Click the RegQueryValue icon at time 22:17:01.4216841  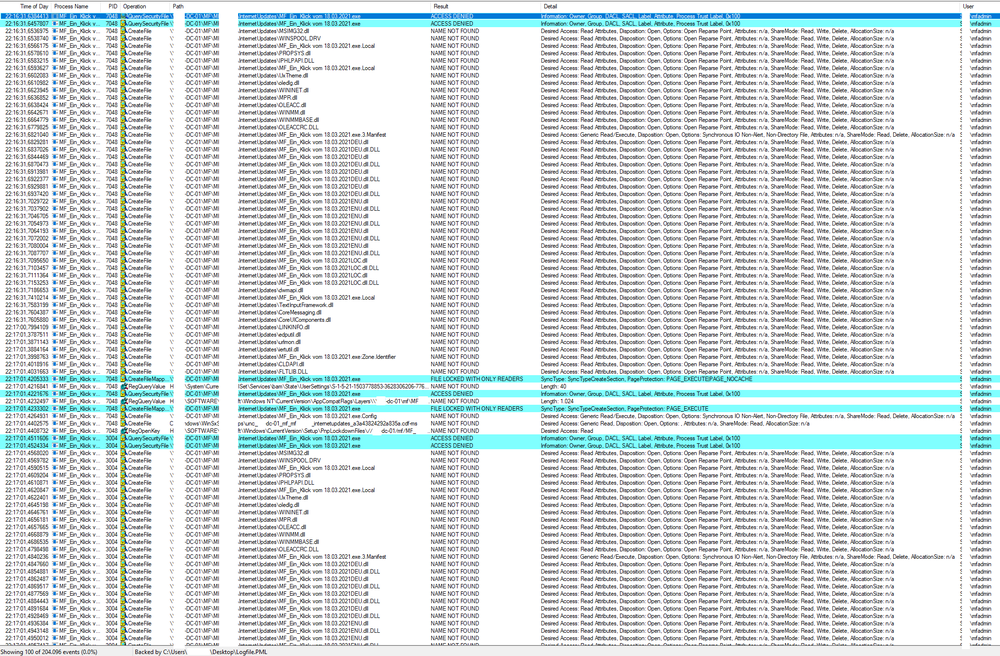point(125,386)
